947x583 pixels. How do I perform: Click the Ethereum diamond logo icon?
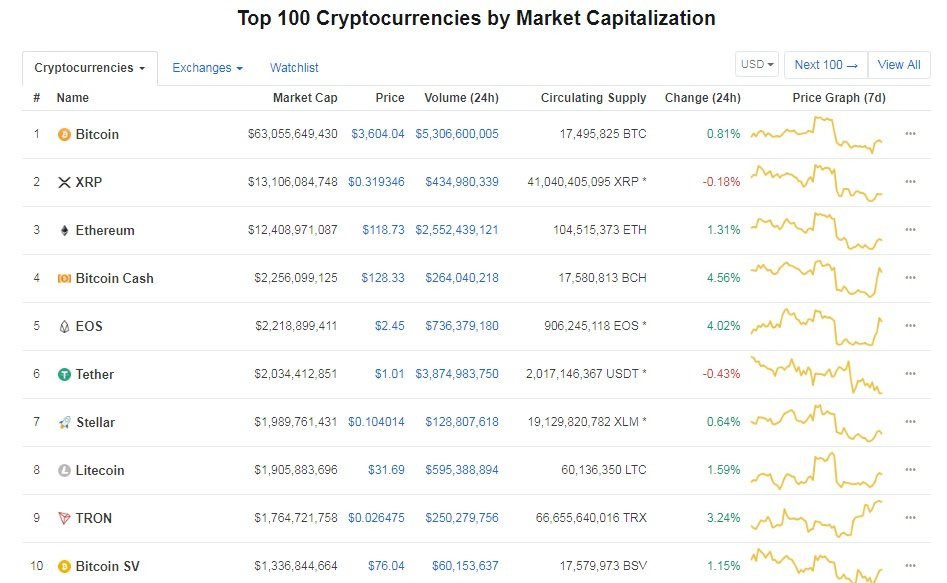[x=64, y=230]
